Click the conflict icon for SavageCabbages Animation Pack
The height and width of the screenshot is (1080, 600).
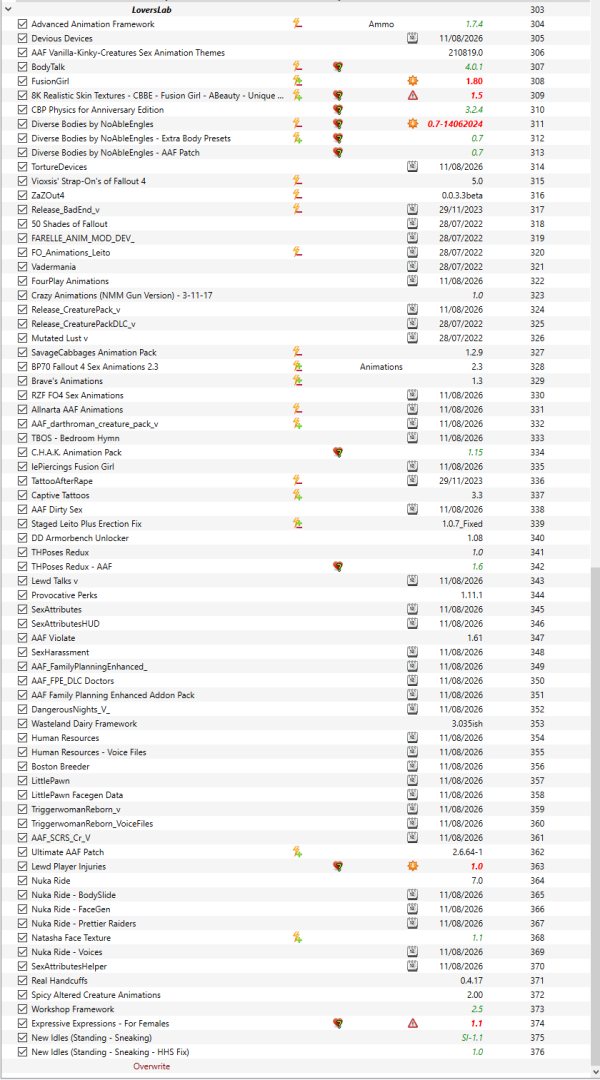tap(298, 353)
